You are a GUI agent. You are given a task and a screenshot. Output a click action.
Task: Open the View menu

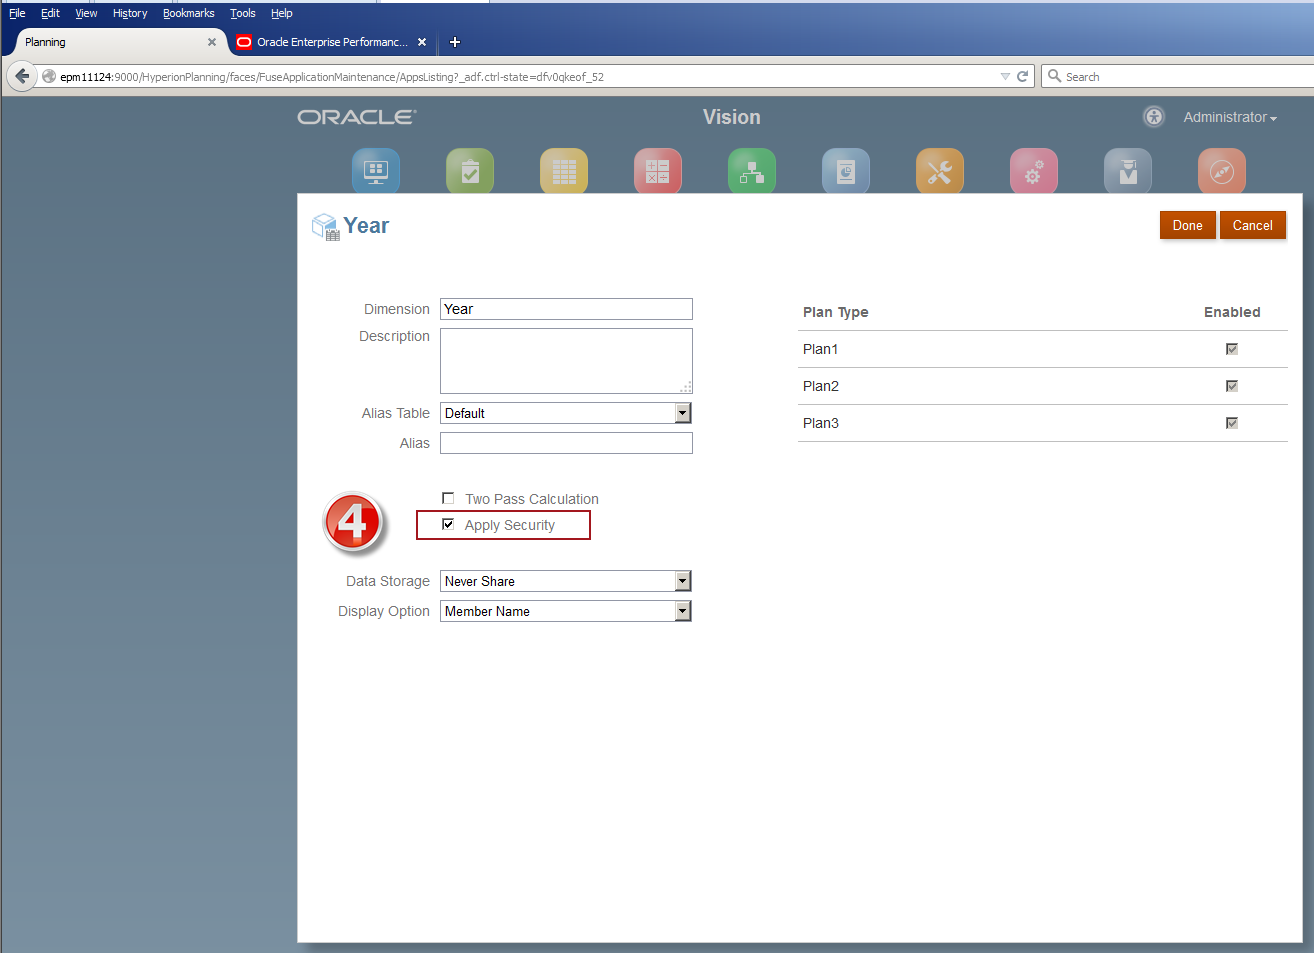pyautogui.click(x=86, y=13)
